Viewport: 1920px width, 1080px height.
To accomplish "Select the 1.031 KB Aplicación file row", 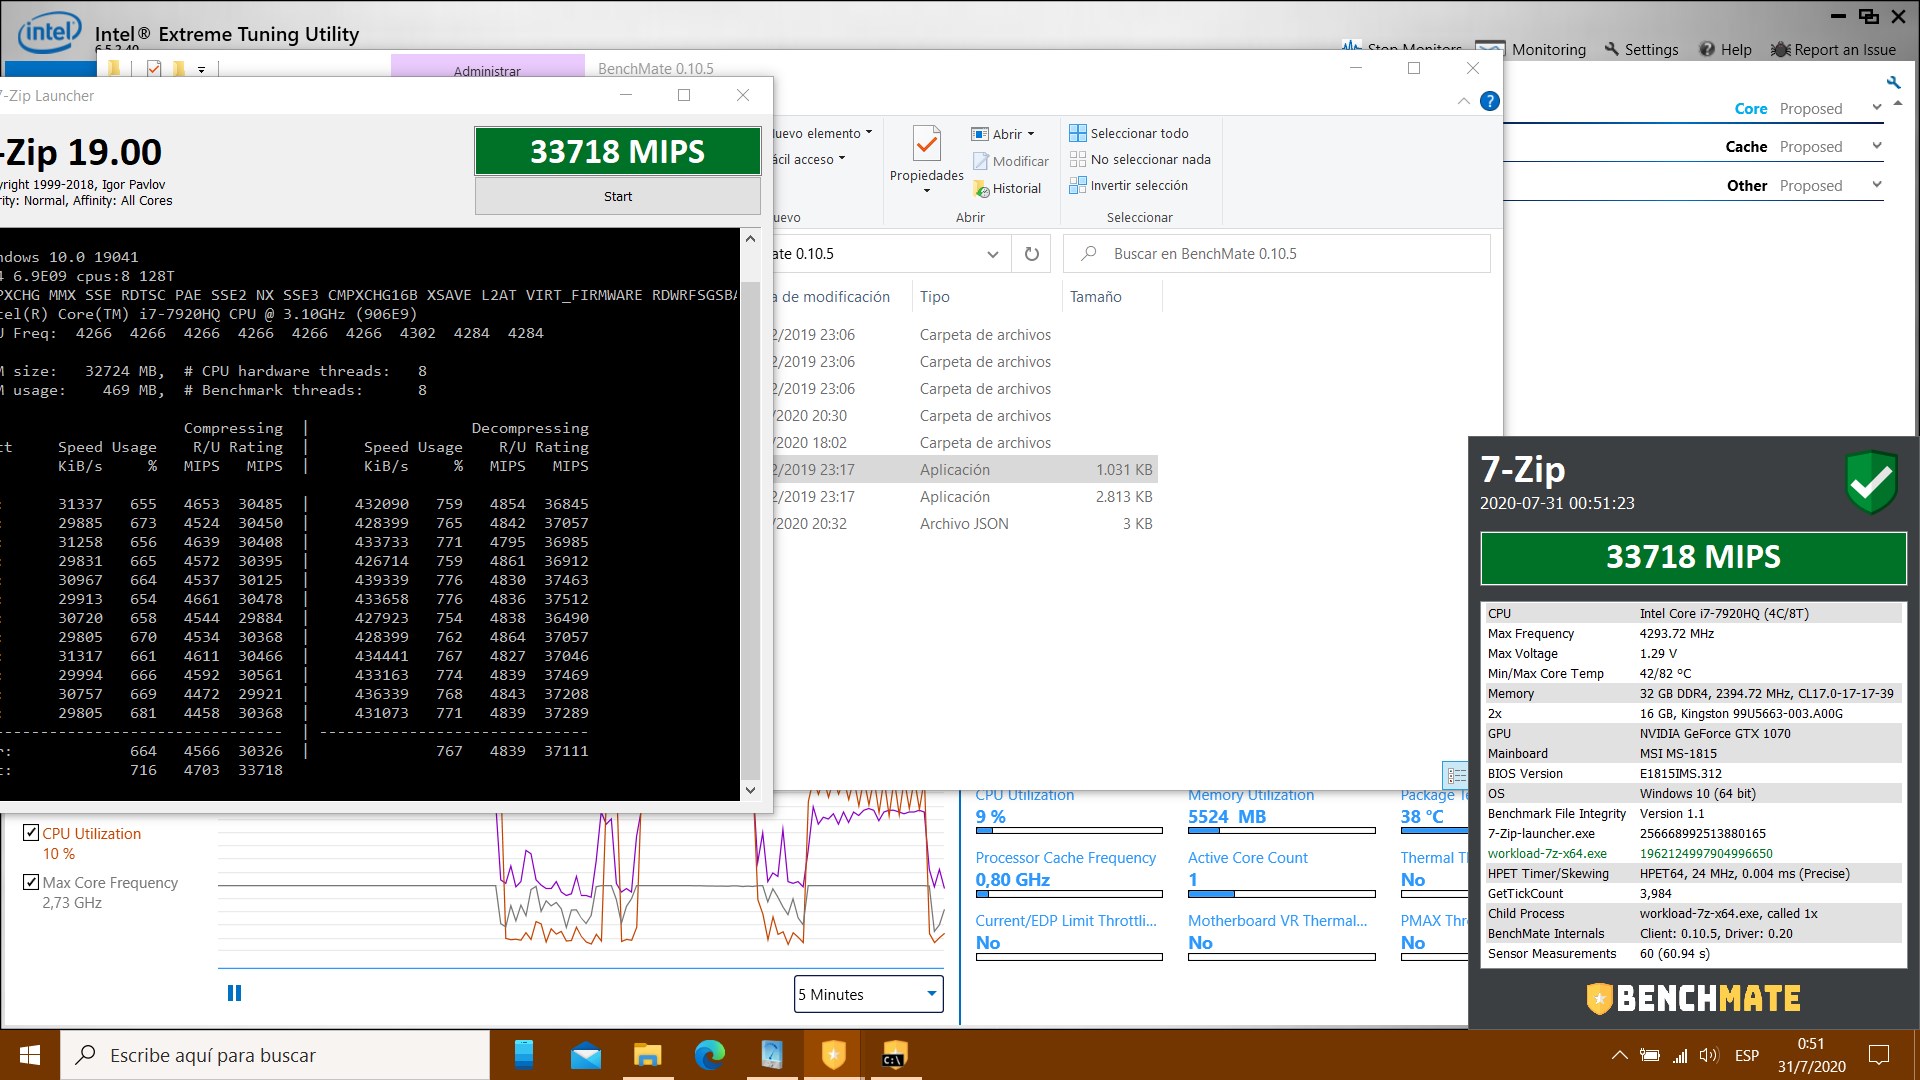I will pos(965,470).
